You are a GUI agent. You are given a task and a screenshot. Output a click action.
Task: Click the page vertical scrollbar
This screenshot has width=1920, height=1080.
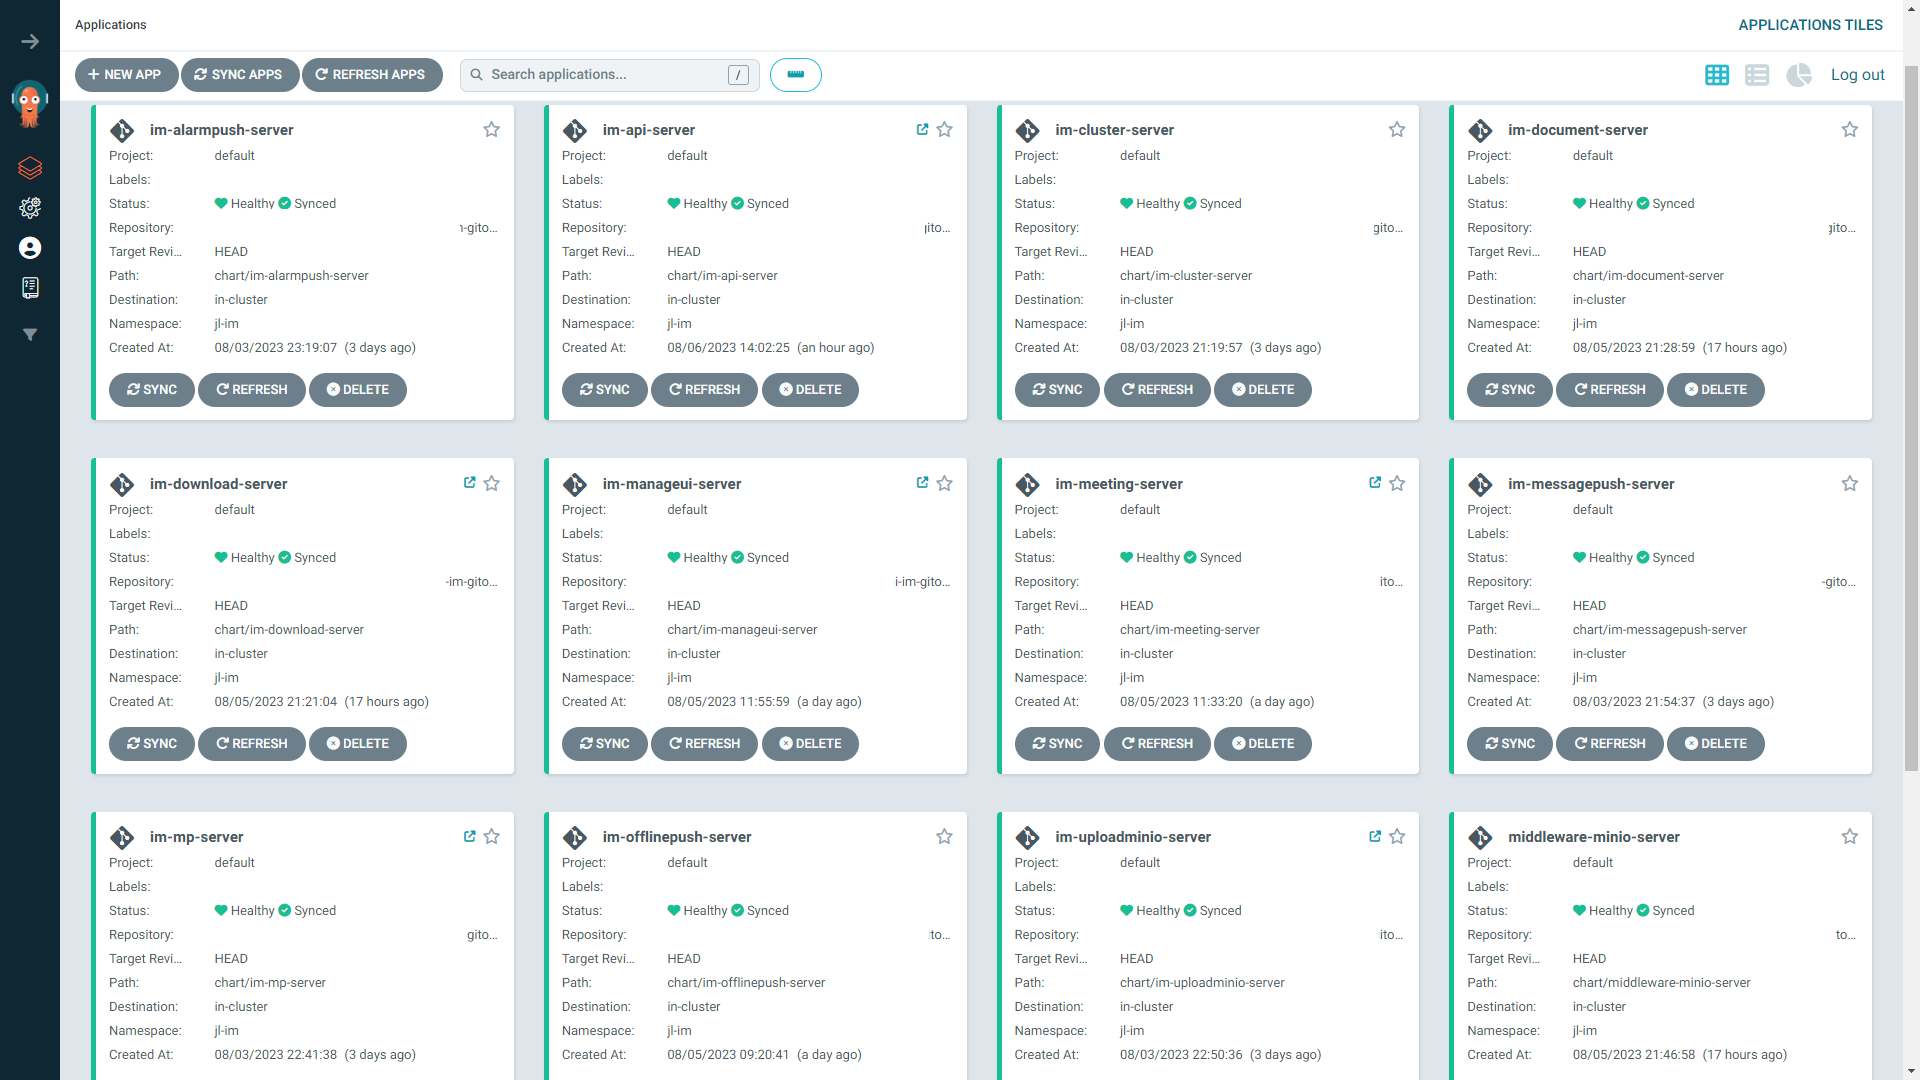1911,420
